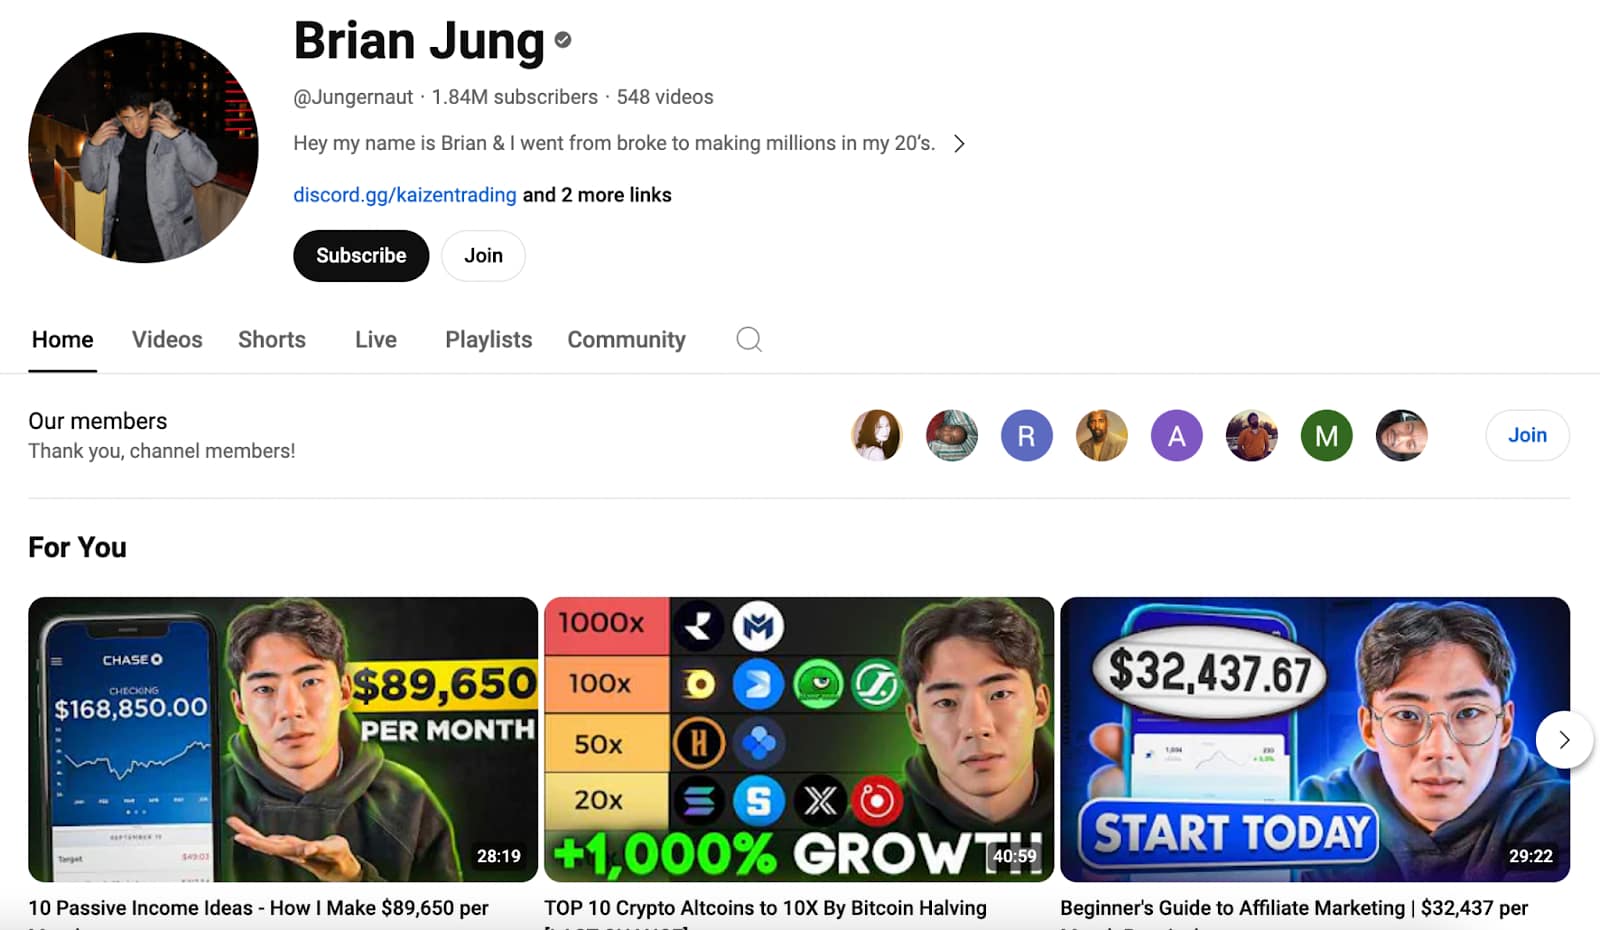
Task: Open the Top 10 Crypto Altcoins video thumbnail
Action: click(x=799, y=740)
